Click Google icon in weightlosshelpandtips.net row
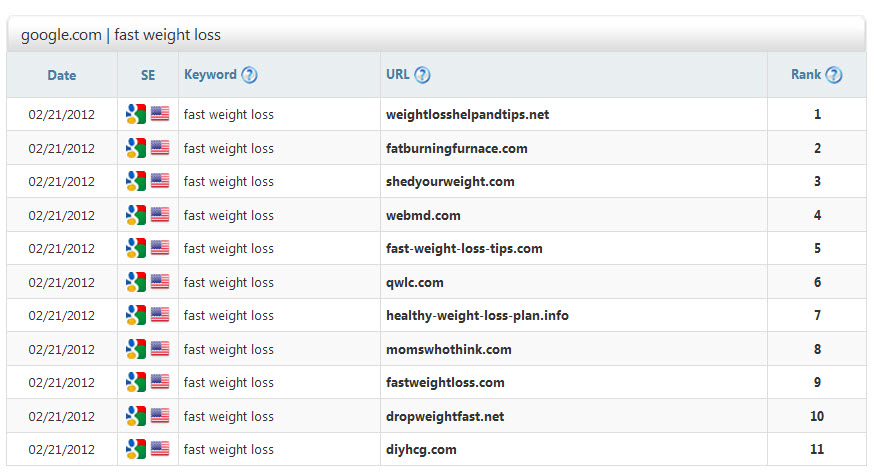The width and height of the screenshot is (874, 475). (136, 115)
